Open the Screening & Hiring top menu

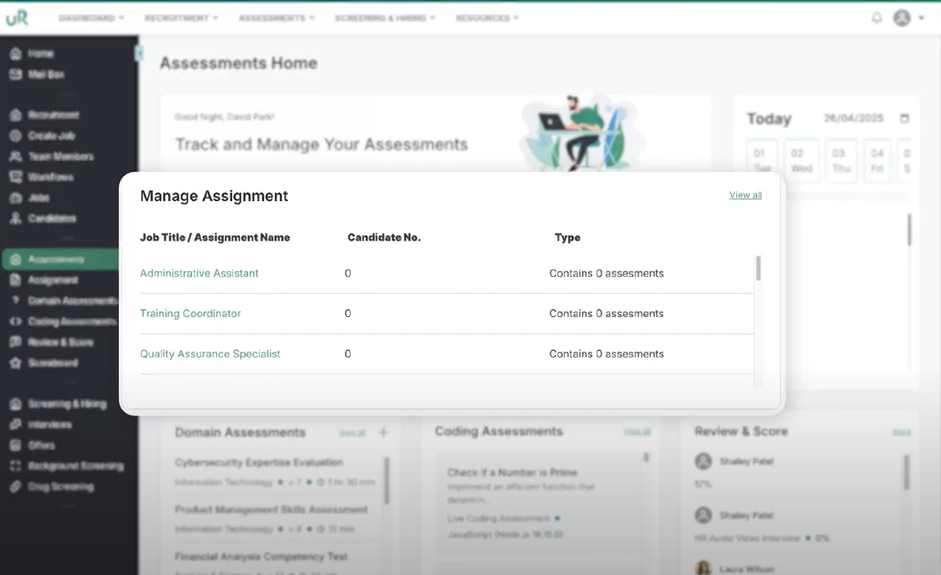pyautogui.click(x=385, y=18)
